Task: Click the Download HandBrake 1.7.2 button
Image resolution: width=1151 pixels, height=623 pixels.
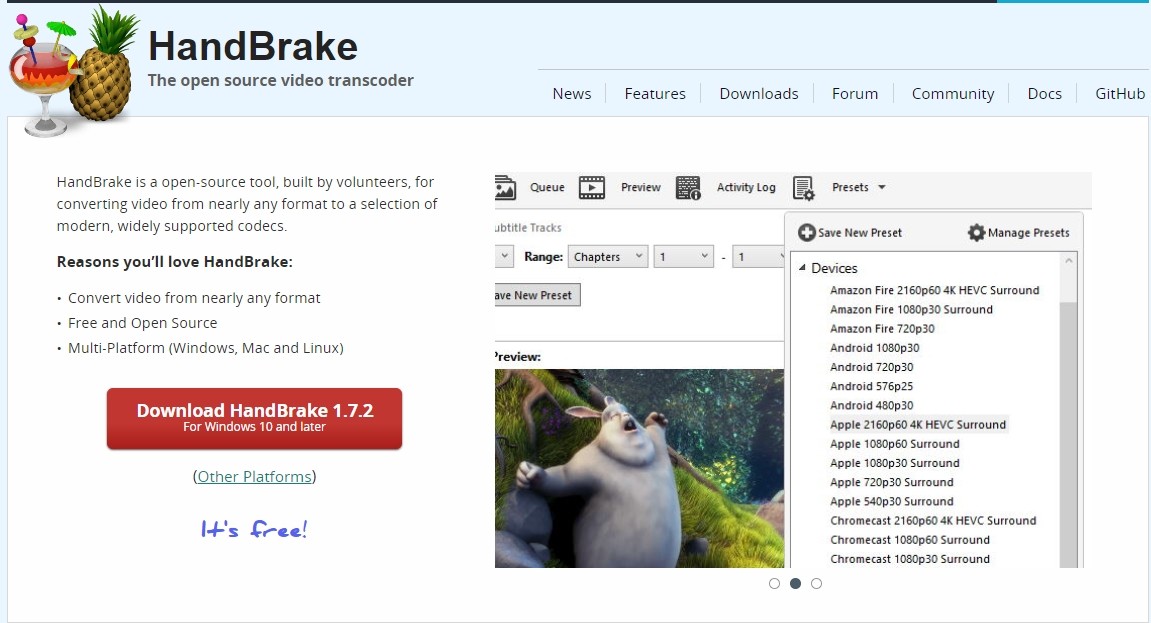Action: pyautogui.click(x=253, y=418)
